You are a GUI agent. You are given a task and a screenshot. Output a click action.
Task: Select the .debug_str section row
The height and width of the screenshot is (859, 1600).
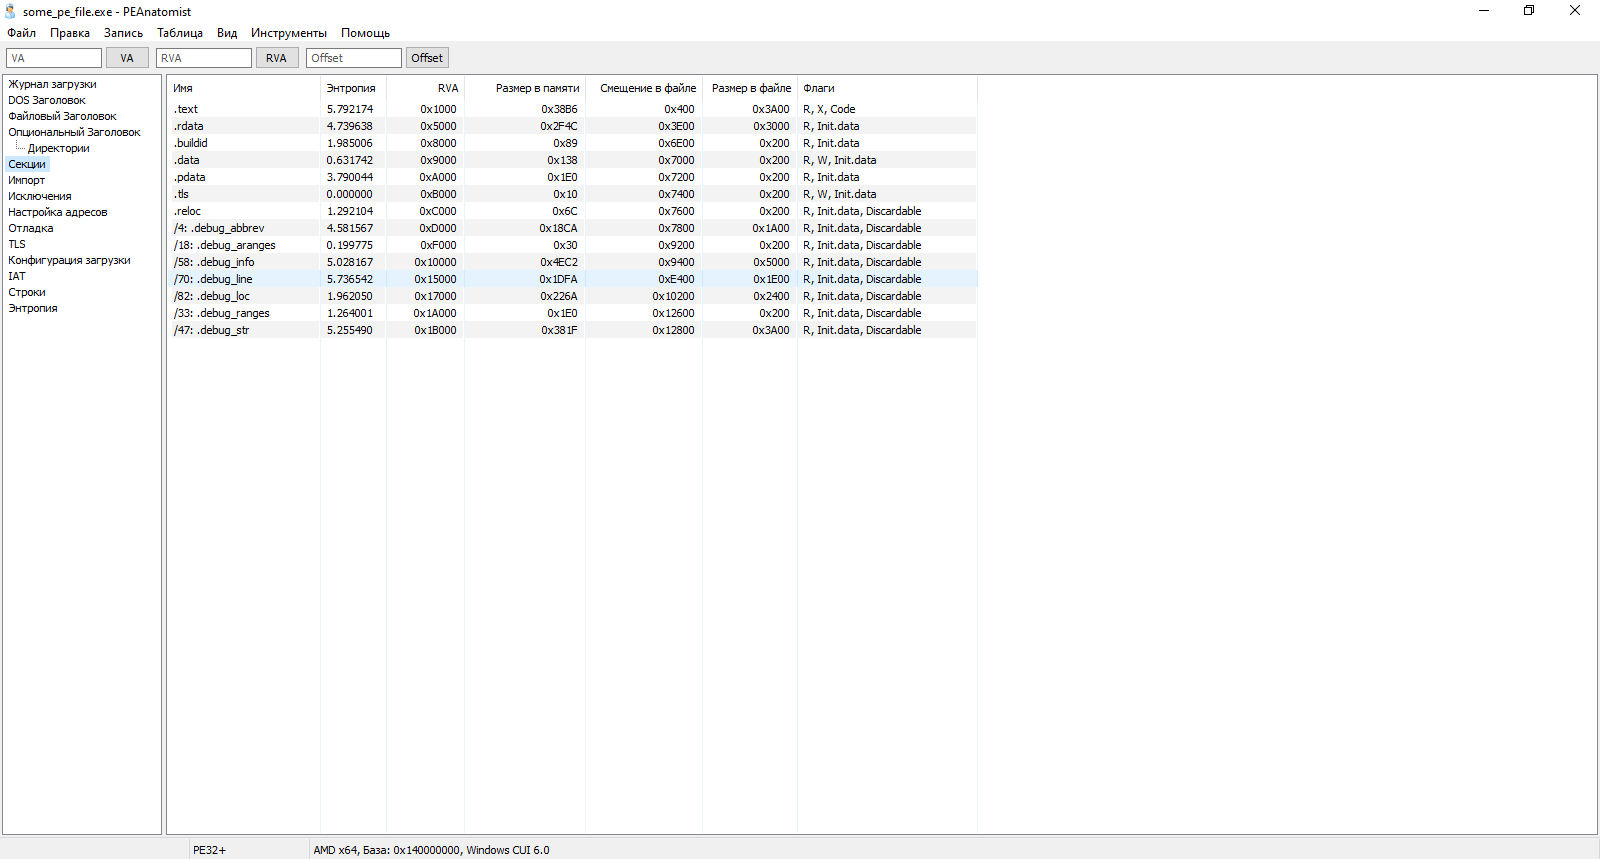click(x=211, y=330)
